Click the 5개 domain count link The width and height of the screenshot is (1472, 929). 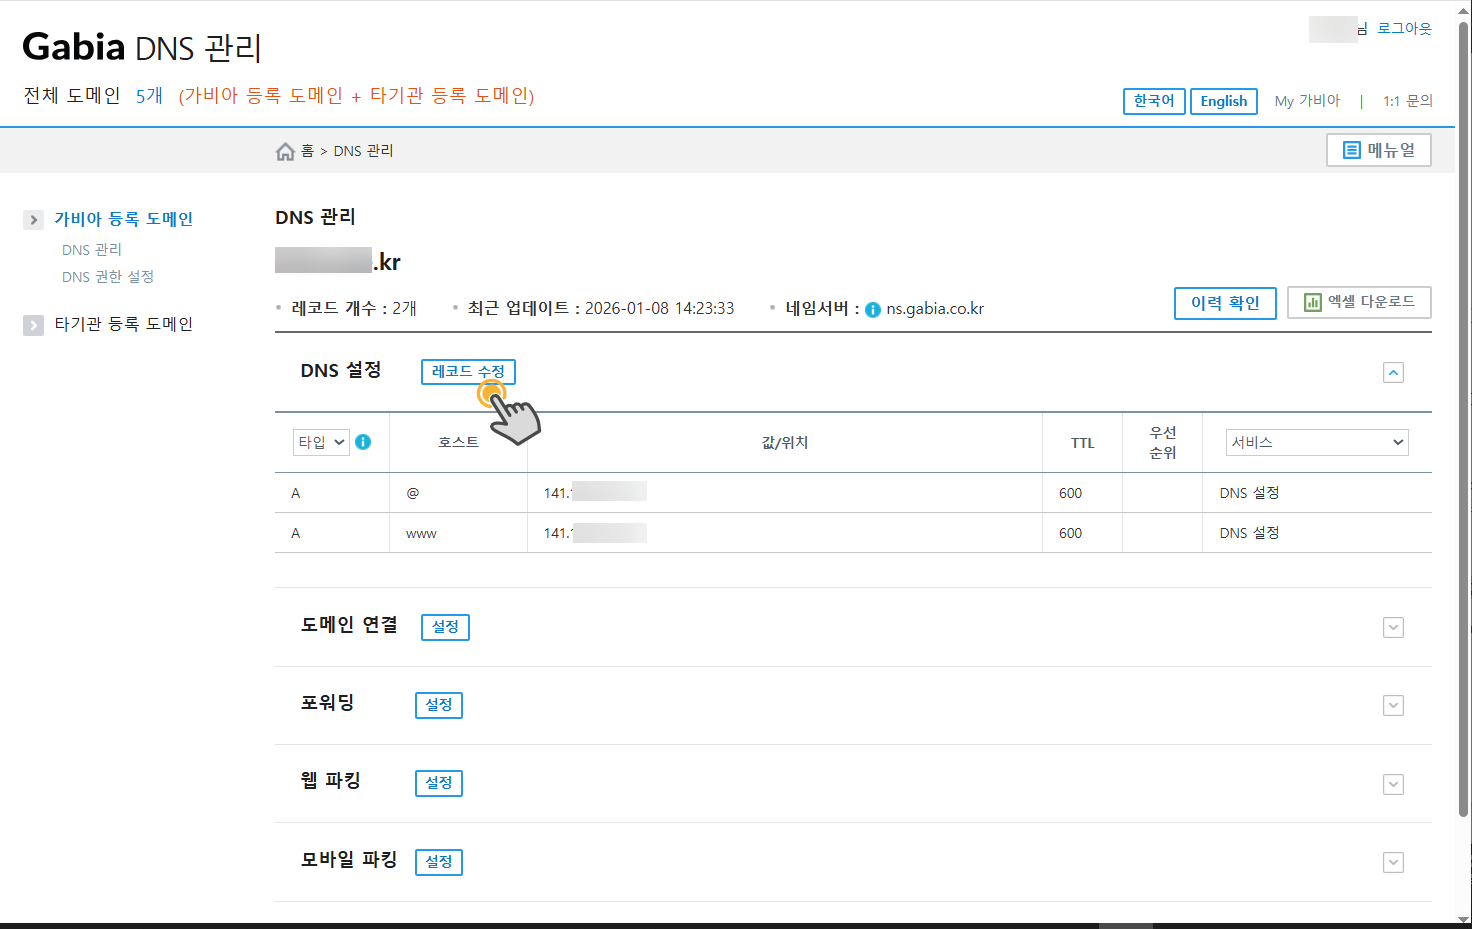pos(149,96)
